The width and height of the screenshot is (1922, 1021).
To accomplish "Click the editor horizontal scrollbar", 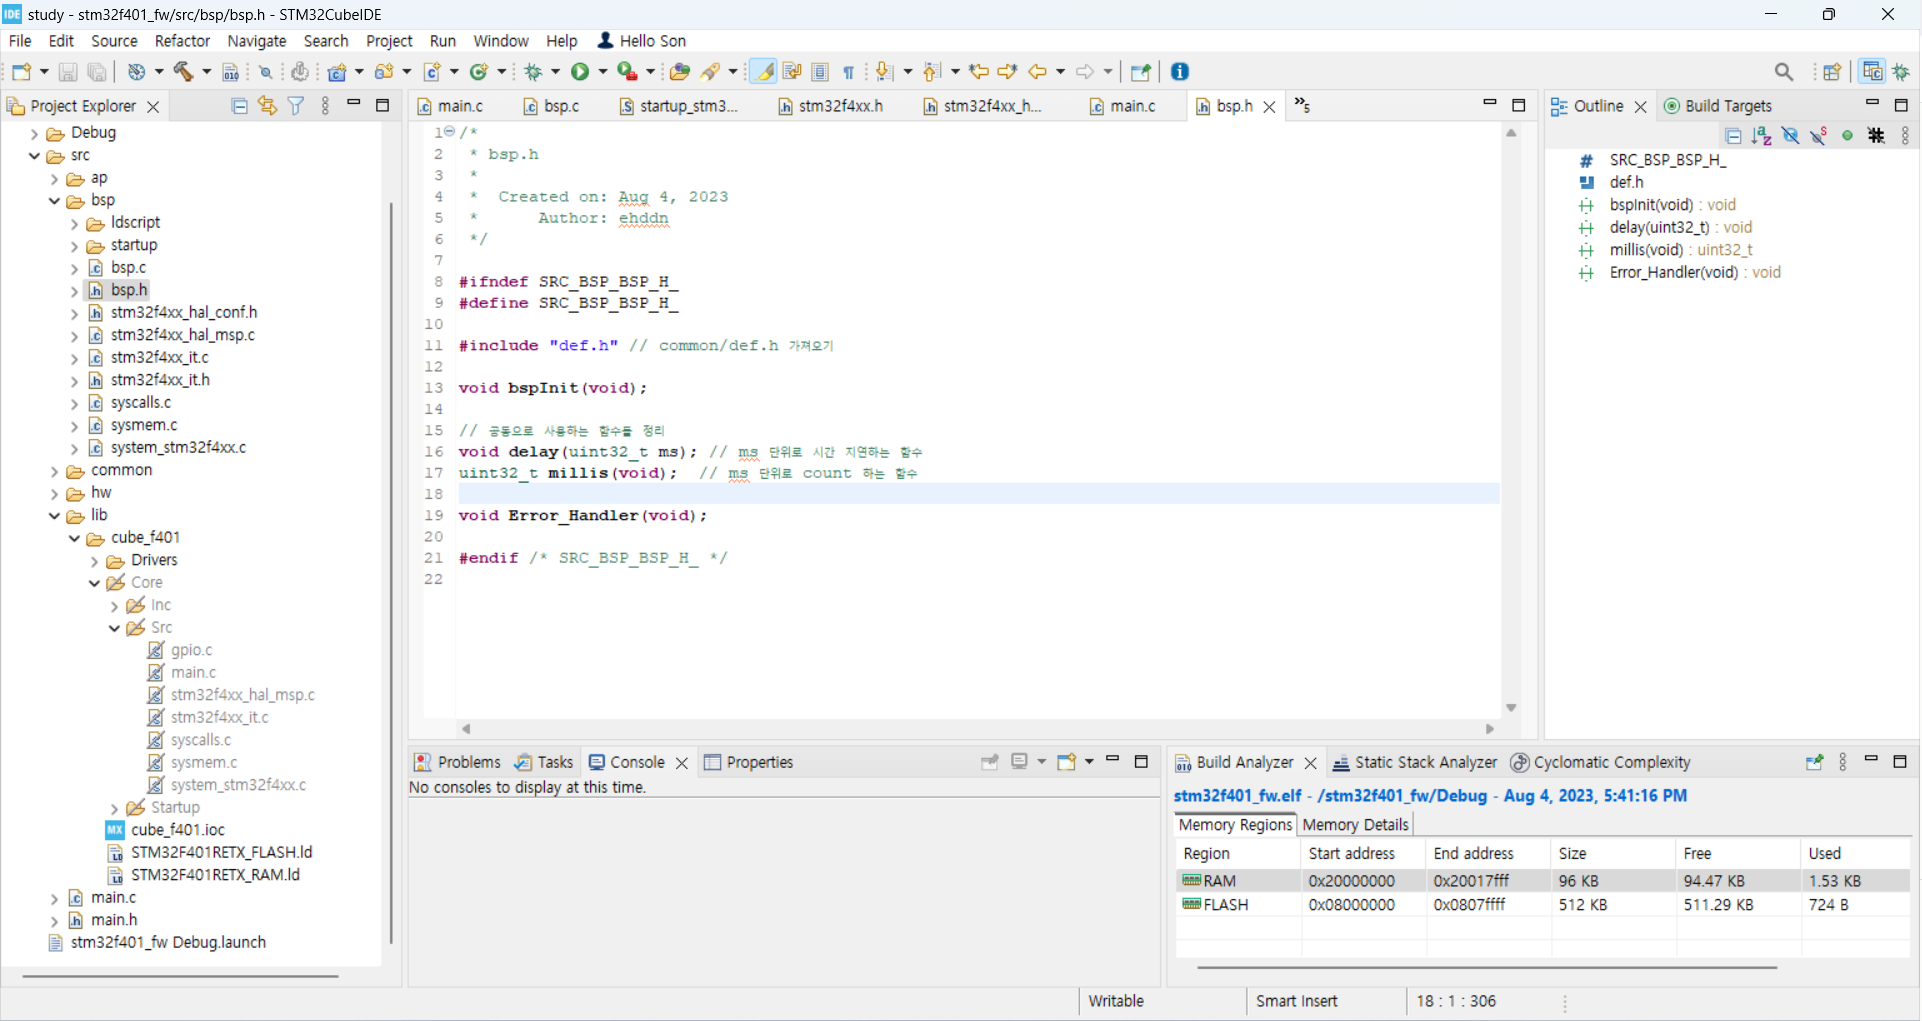I will click(977, 729).
